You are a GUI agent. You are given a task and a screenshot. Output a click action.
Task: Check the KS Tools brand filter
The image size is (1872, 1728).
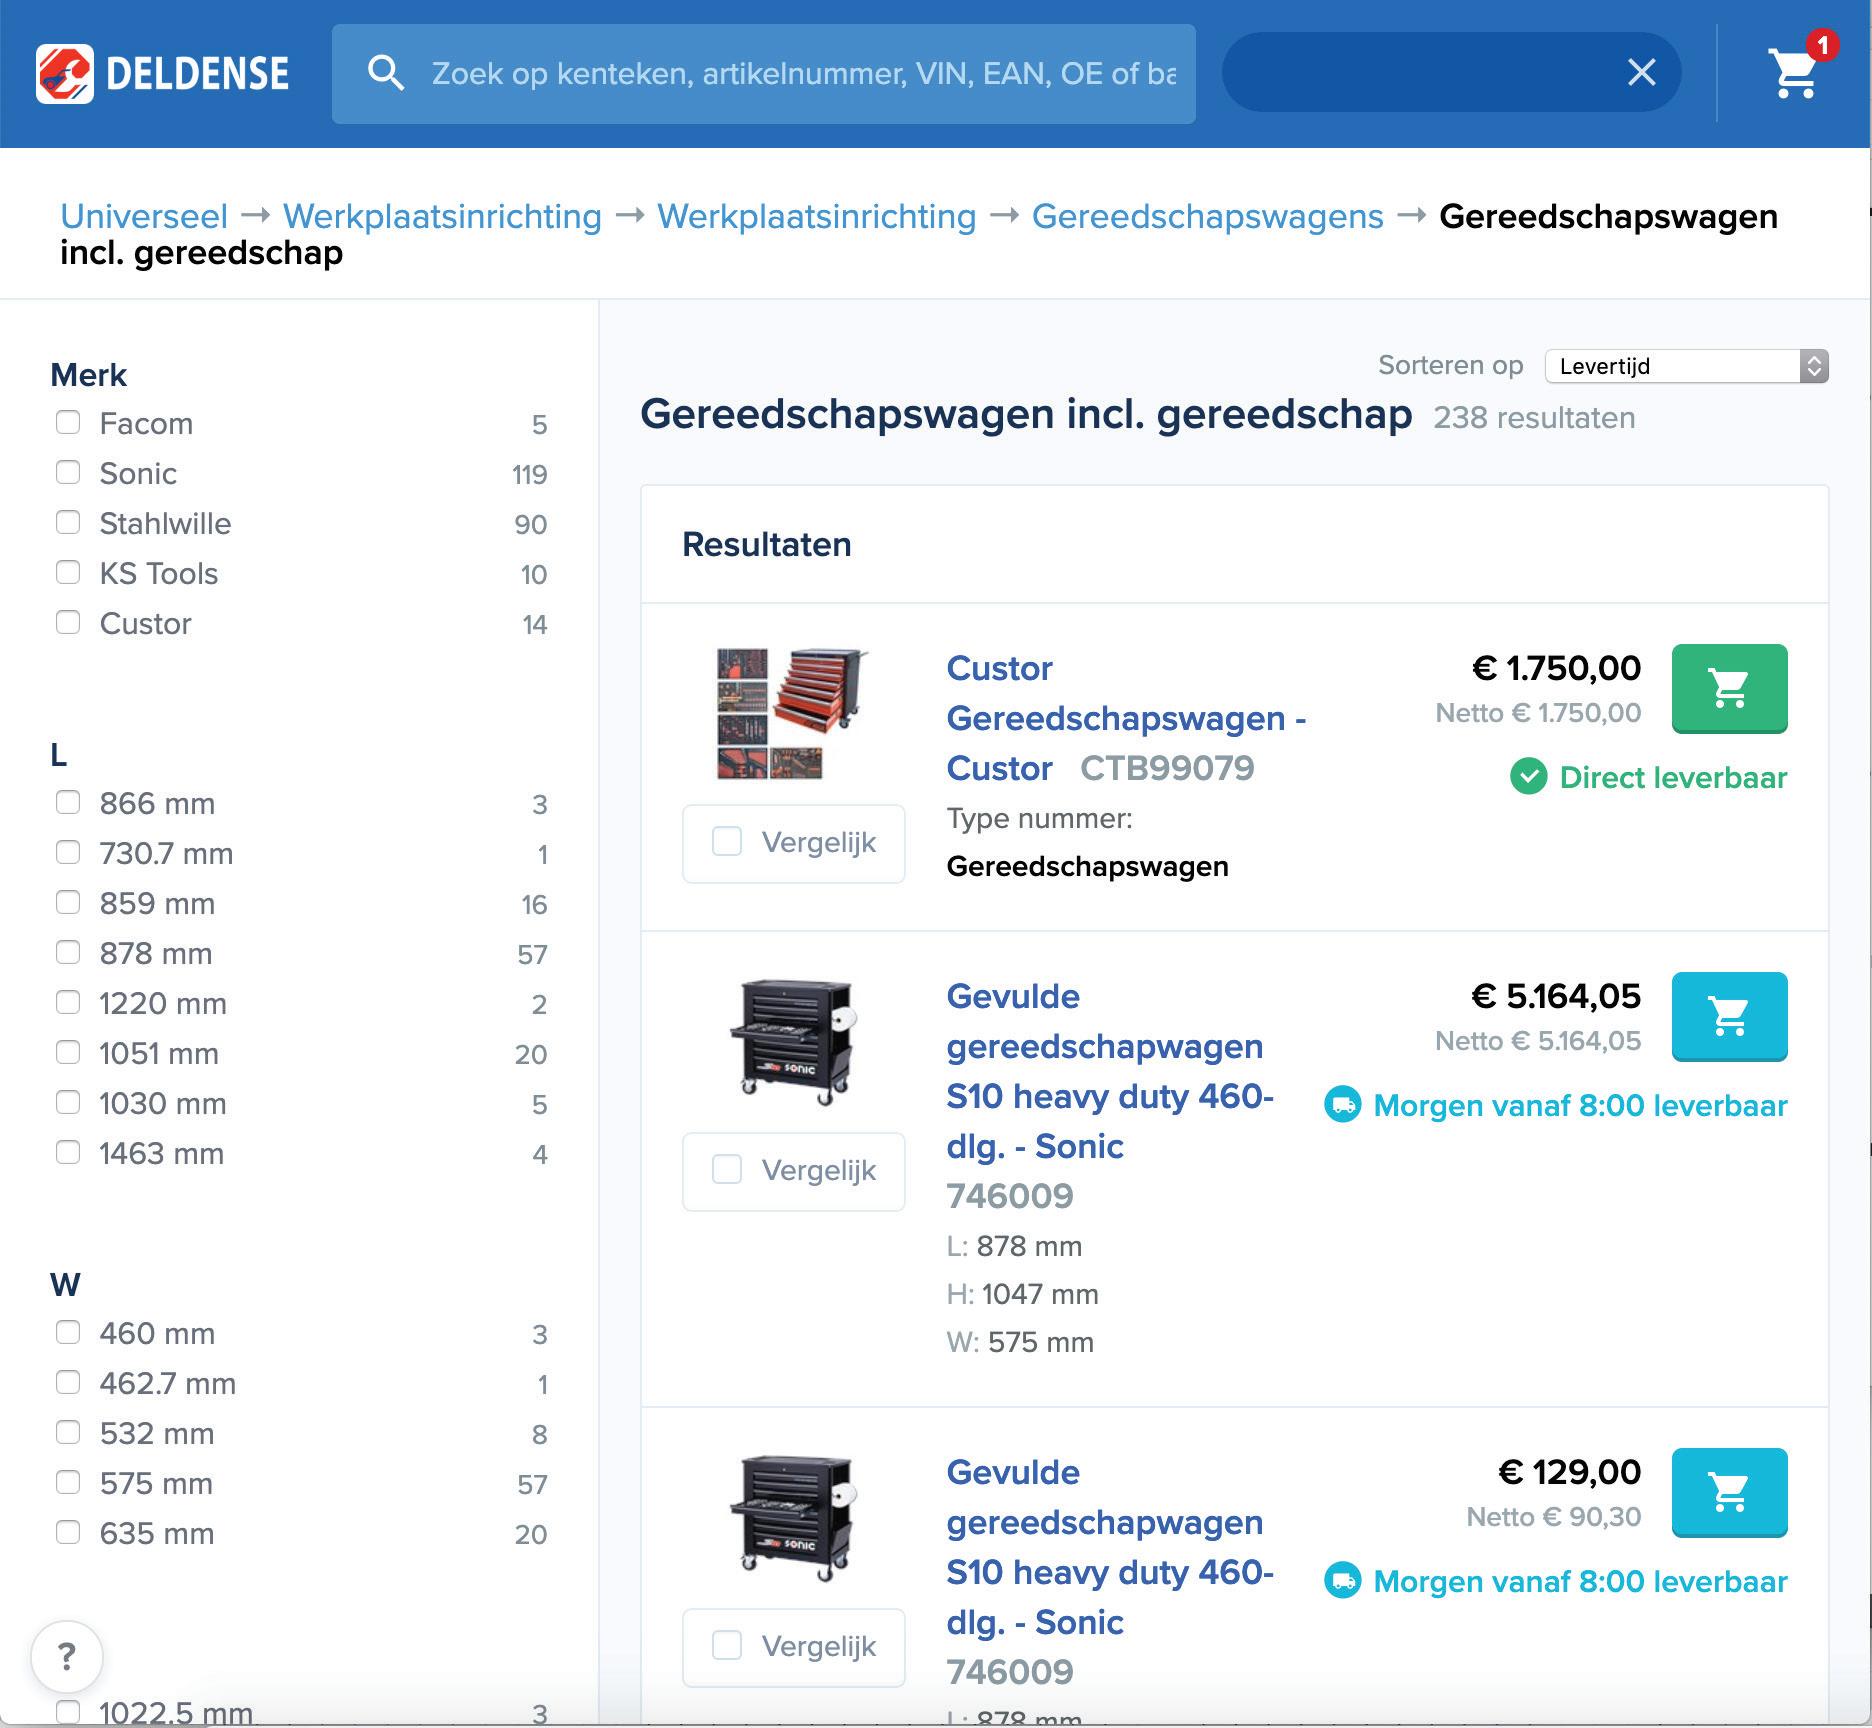tap(68, 572)
